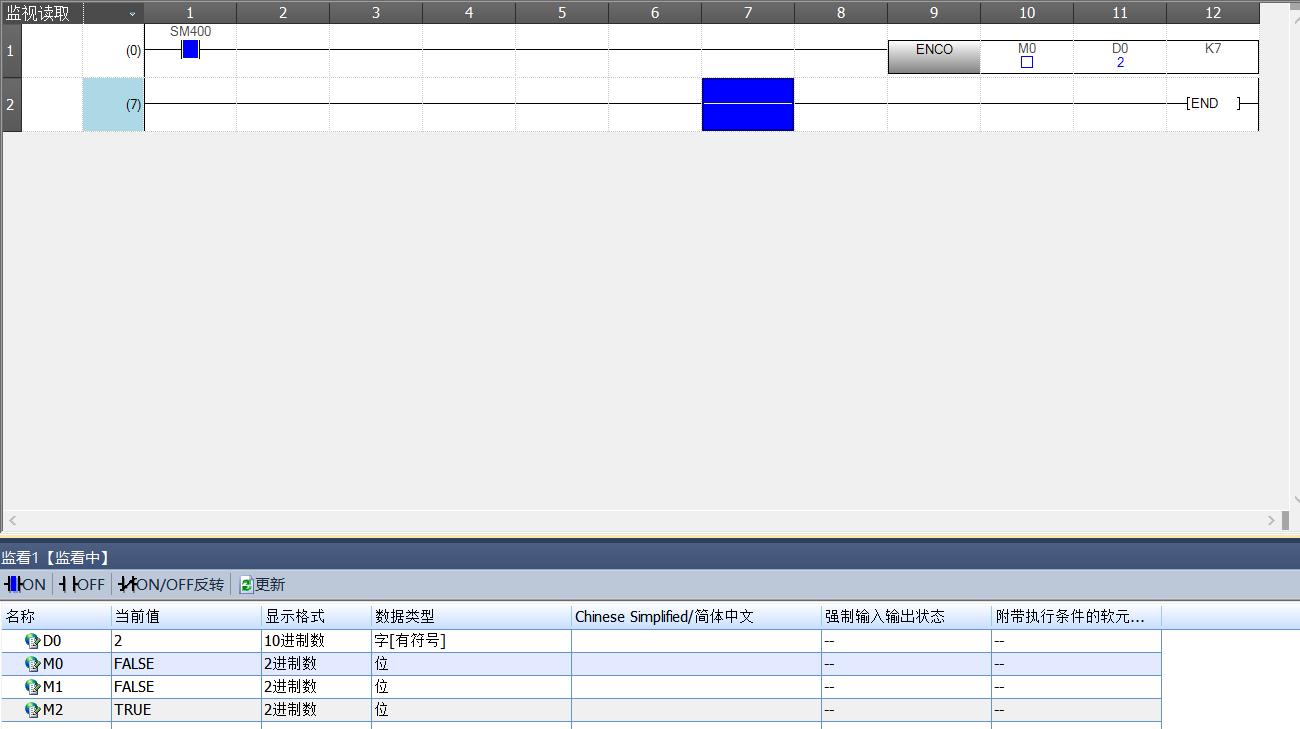The height and width of the screenshot is (729, 1300).
Task: Click the M2 current value TRUE cell
Action: click(x=185, y=710)
